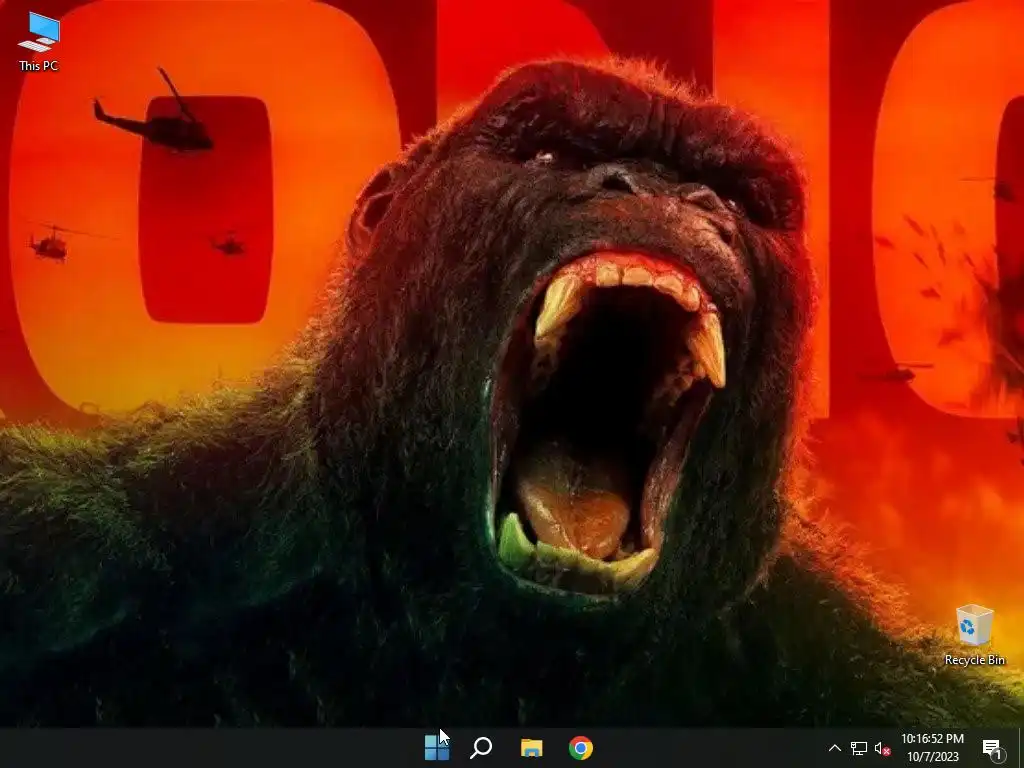The image size is (1024, 768).
Task: Open the Windows Start menu
Action: click(436, 748)
